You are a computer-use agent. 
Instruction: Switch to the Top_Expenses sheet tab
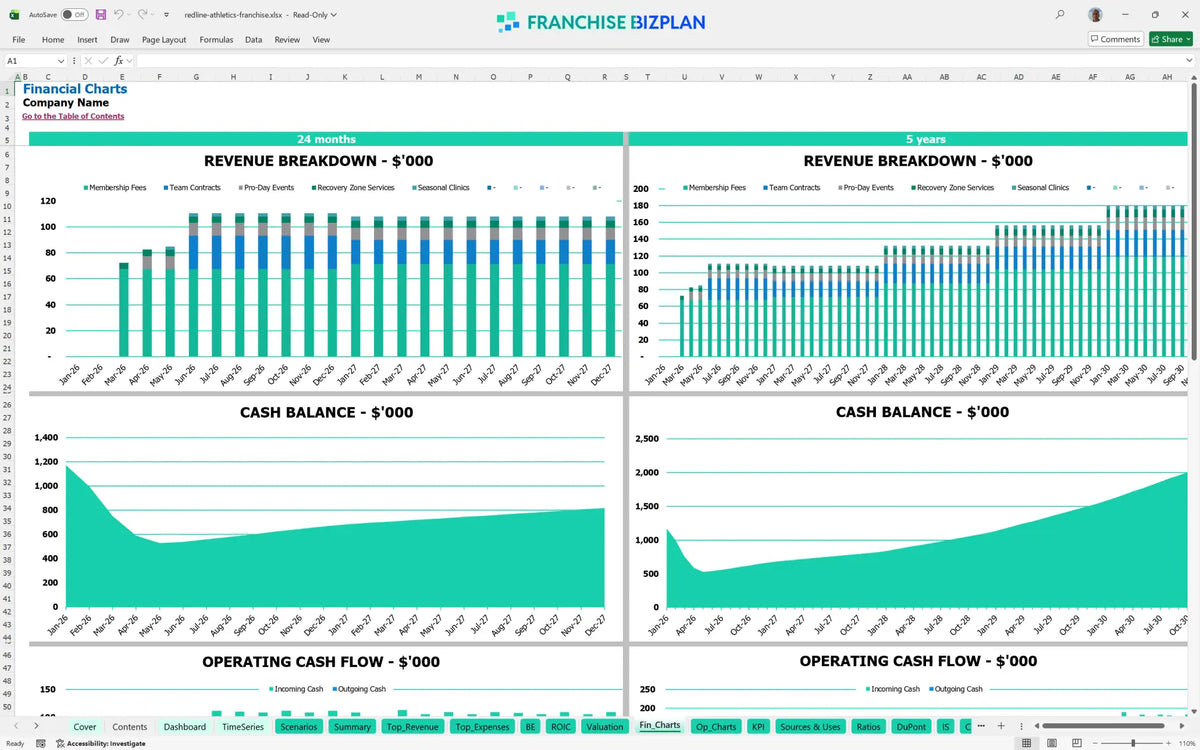[482, 726]
